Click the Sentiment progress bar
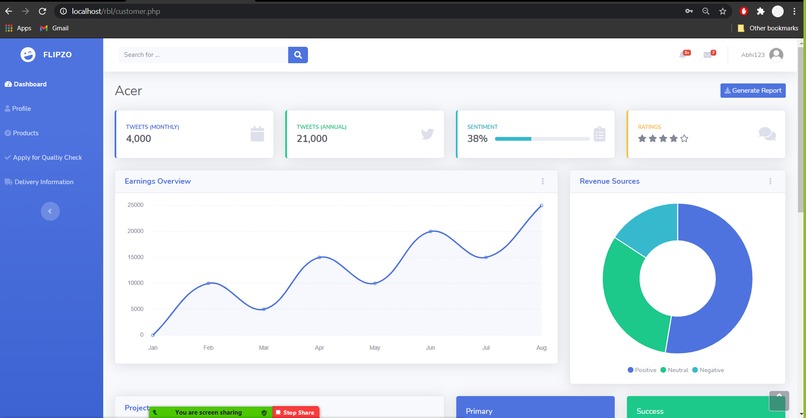The height and width of the screenshot is (418, 806). pyautogui.click(x=542, y=138)
